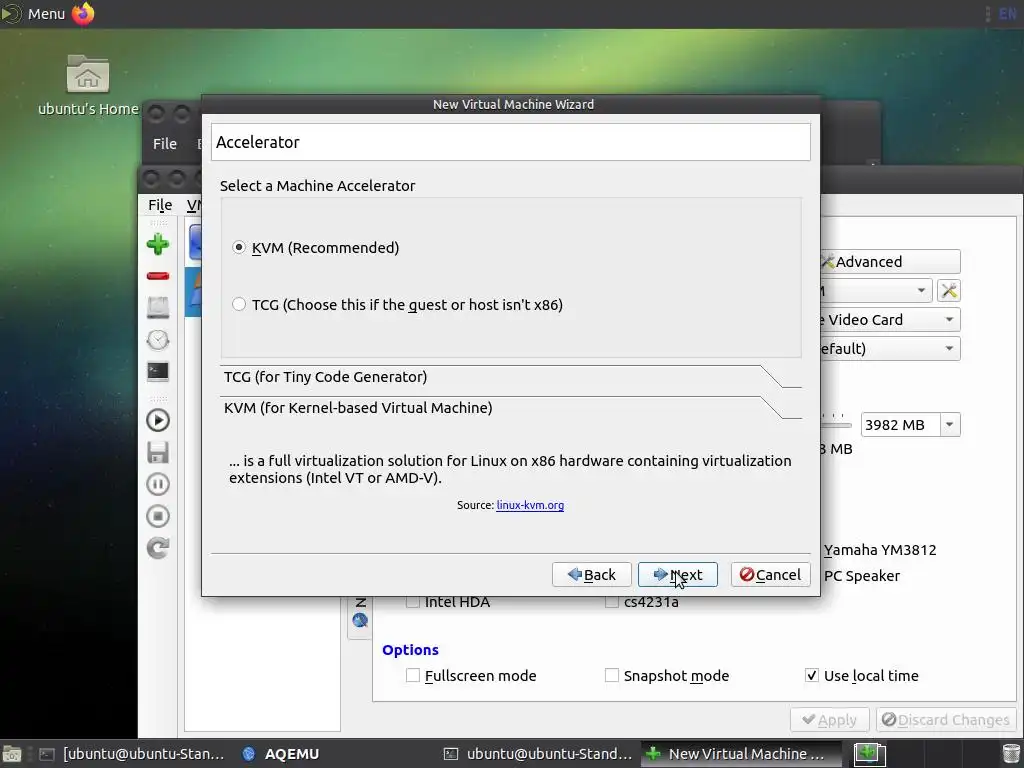This screenshot has width=1024, height=768.
Task: Click the clock icon in AQEMU toolbar
Action: [x=157, y=340]
